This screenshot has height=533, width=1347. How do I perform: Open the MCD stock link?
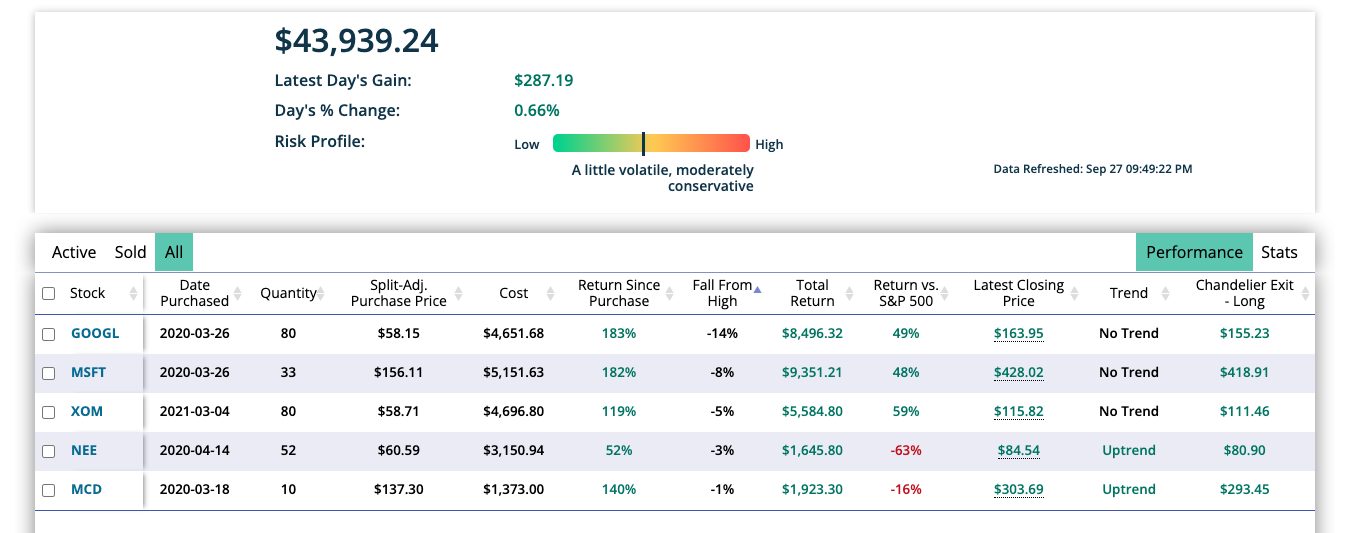86,489
